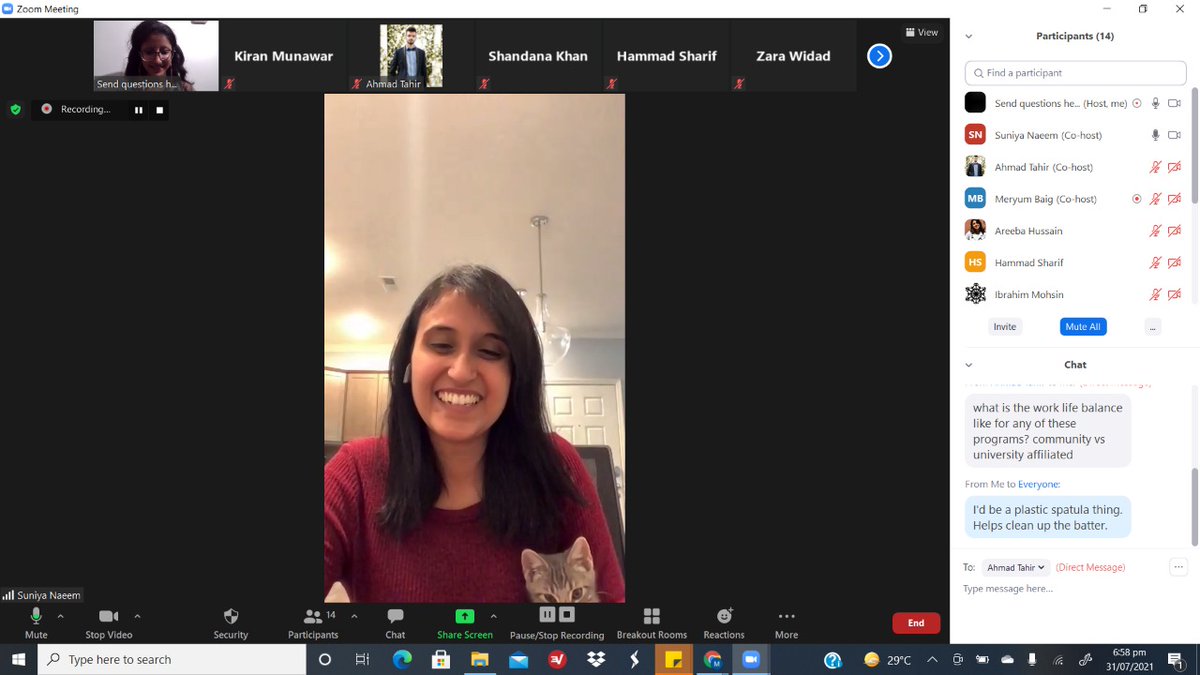Click the Invite button
The image size is (1200, 675).
[x=1005, y=327]
